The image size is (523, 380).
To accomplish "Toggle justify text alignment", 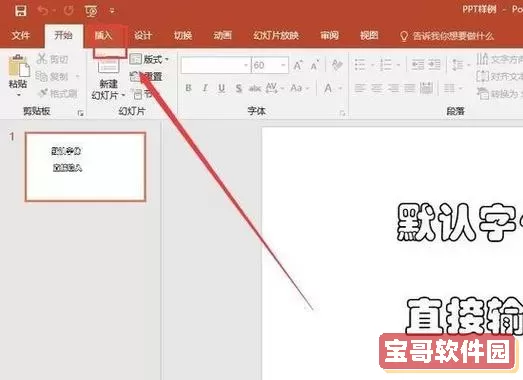I will pos(410,88).
